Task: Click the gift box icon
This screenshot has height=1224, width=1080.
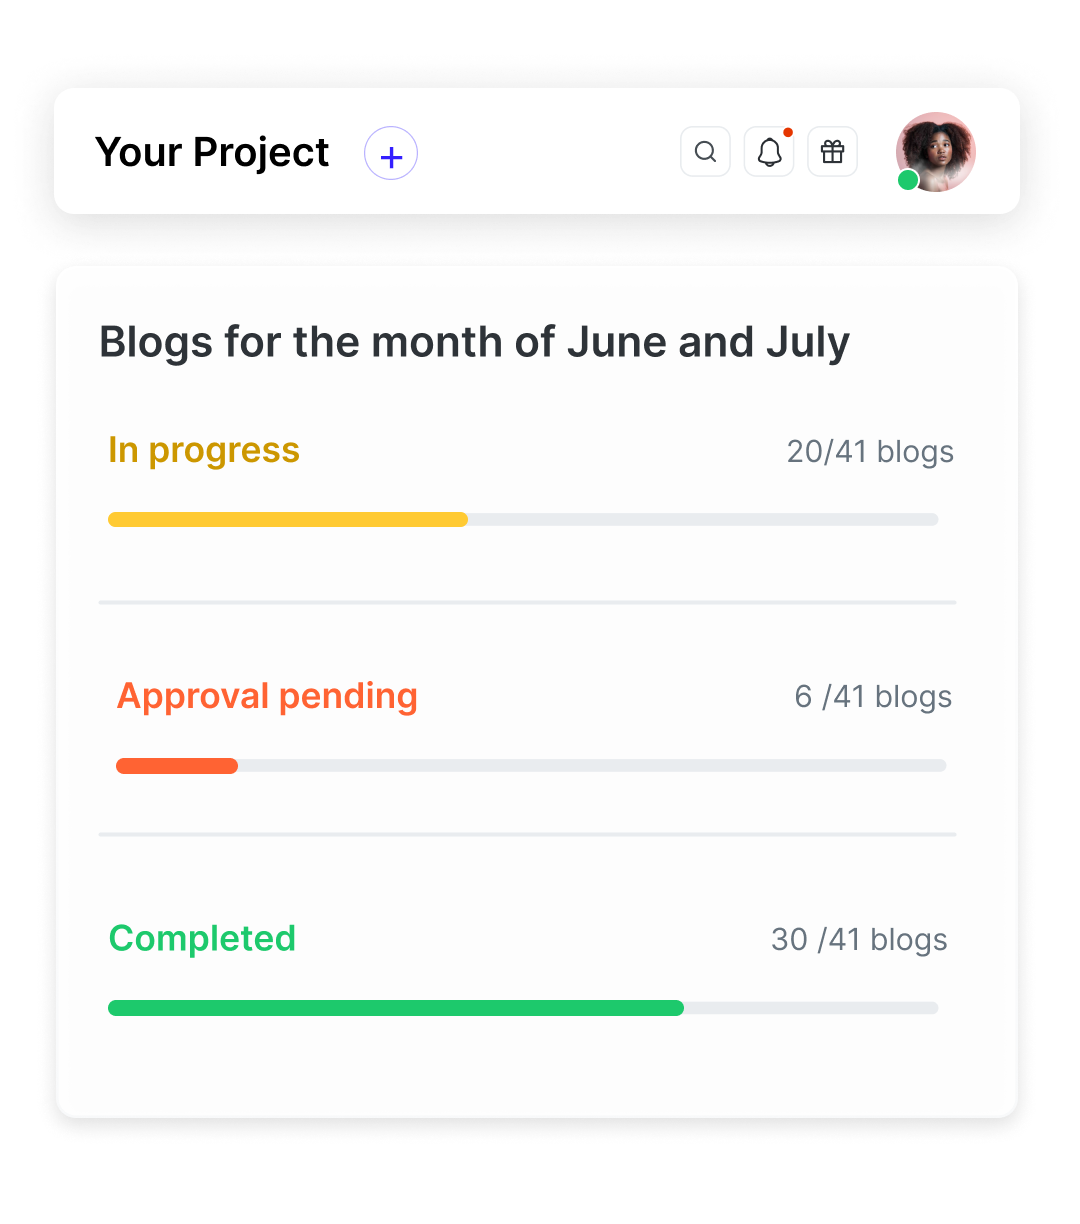Action: (x=832, y=152)
